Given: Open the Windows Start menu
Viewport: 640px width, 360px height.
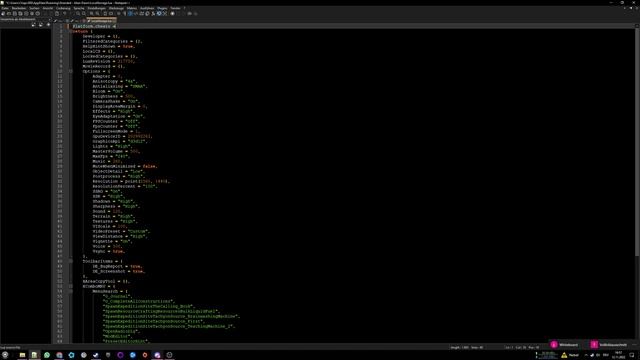Looking at the screenshot, I should click(x=5, y=355).
